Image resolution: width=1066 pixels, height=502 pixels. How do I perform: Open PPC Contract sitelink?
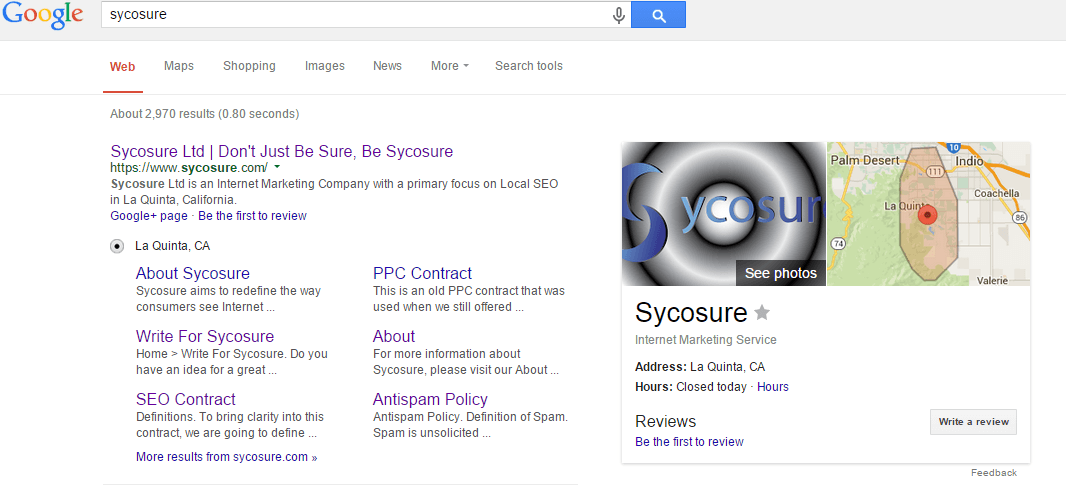coord(422,273)
